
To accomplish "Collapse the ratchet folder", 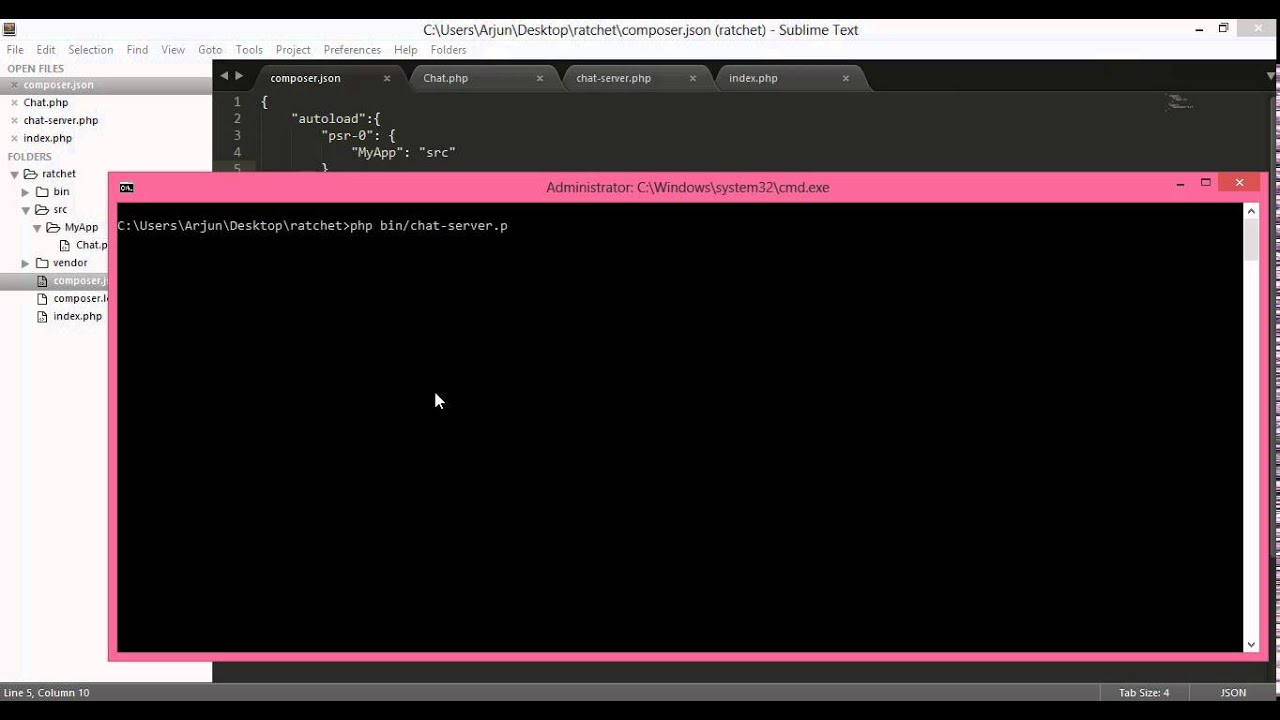I will [x=14, y=174].
